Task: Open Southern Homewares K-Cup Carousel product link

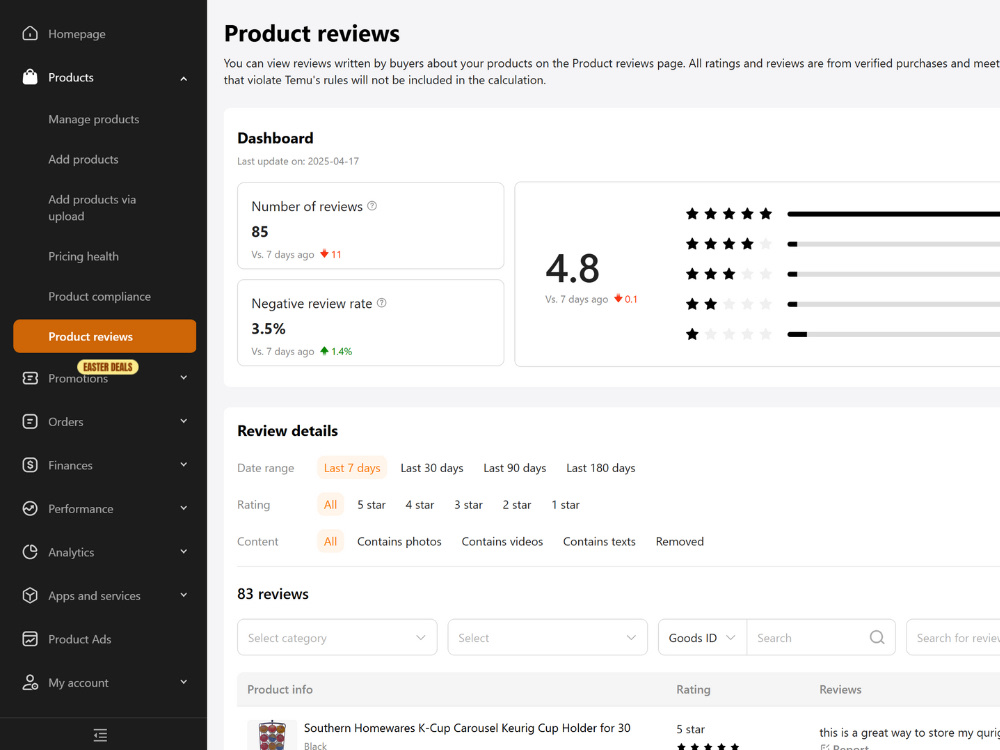Action: tap(467, 728)
